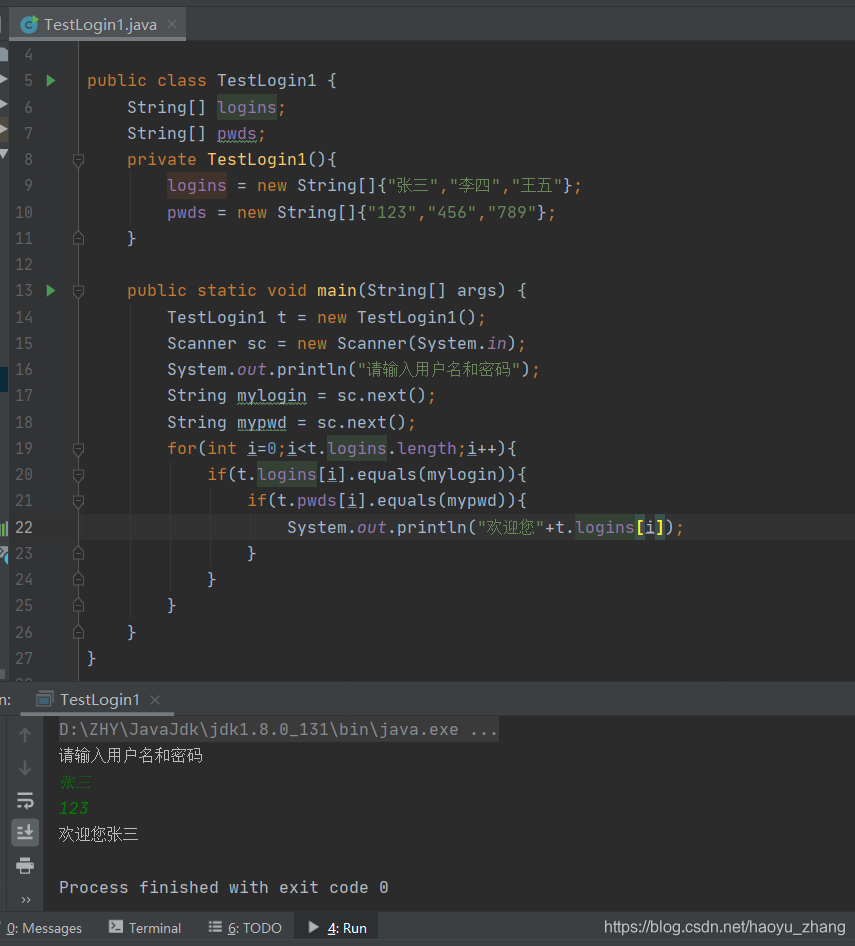Click the Run play icon in bottom bar
The image size is (855, 946).
click(313, 927)
